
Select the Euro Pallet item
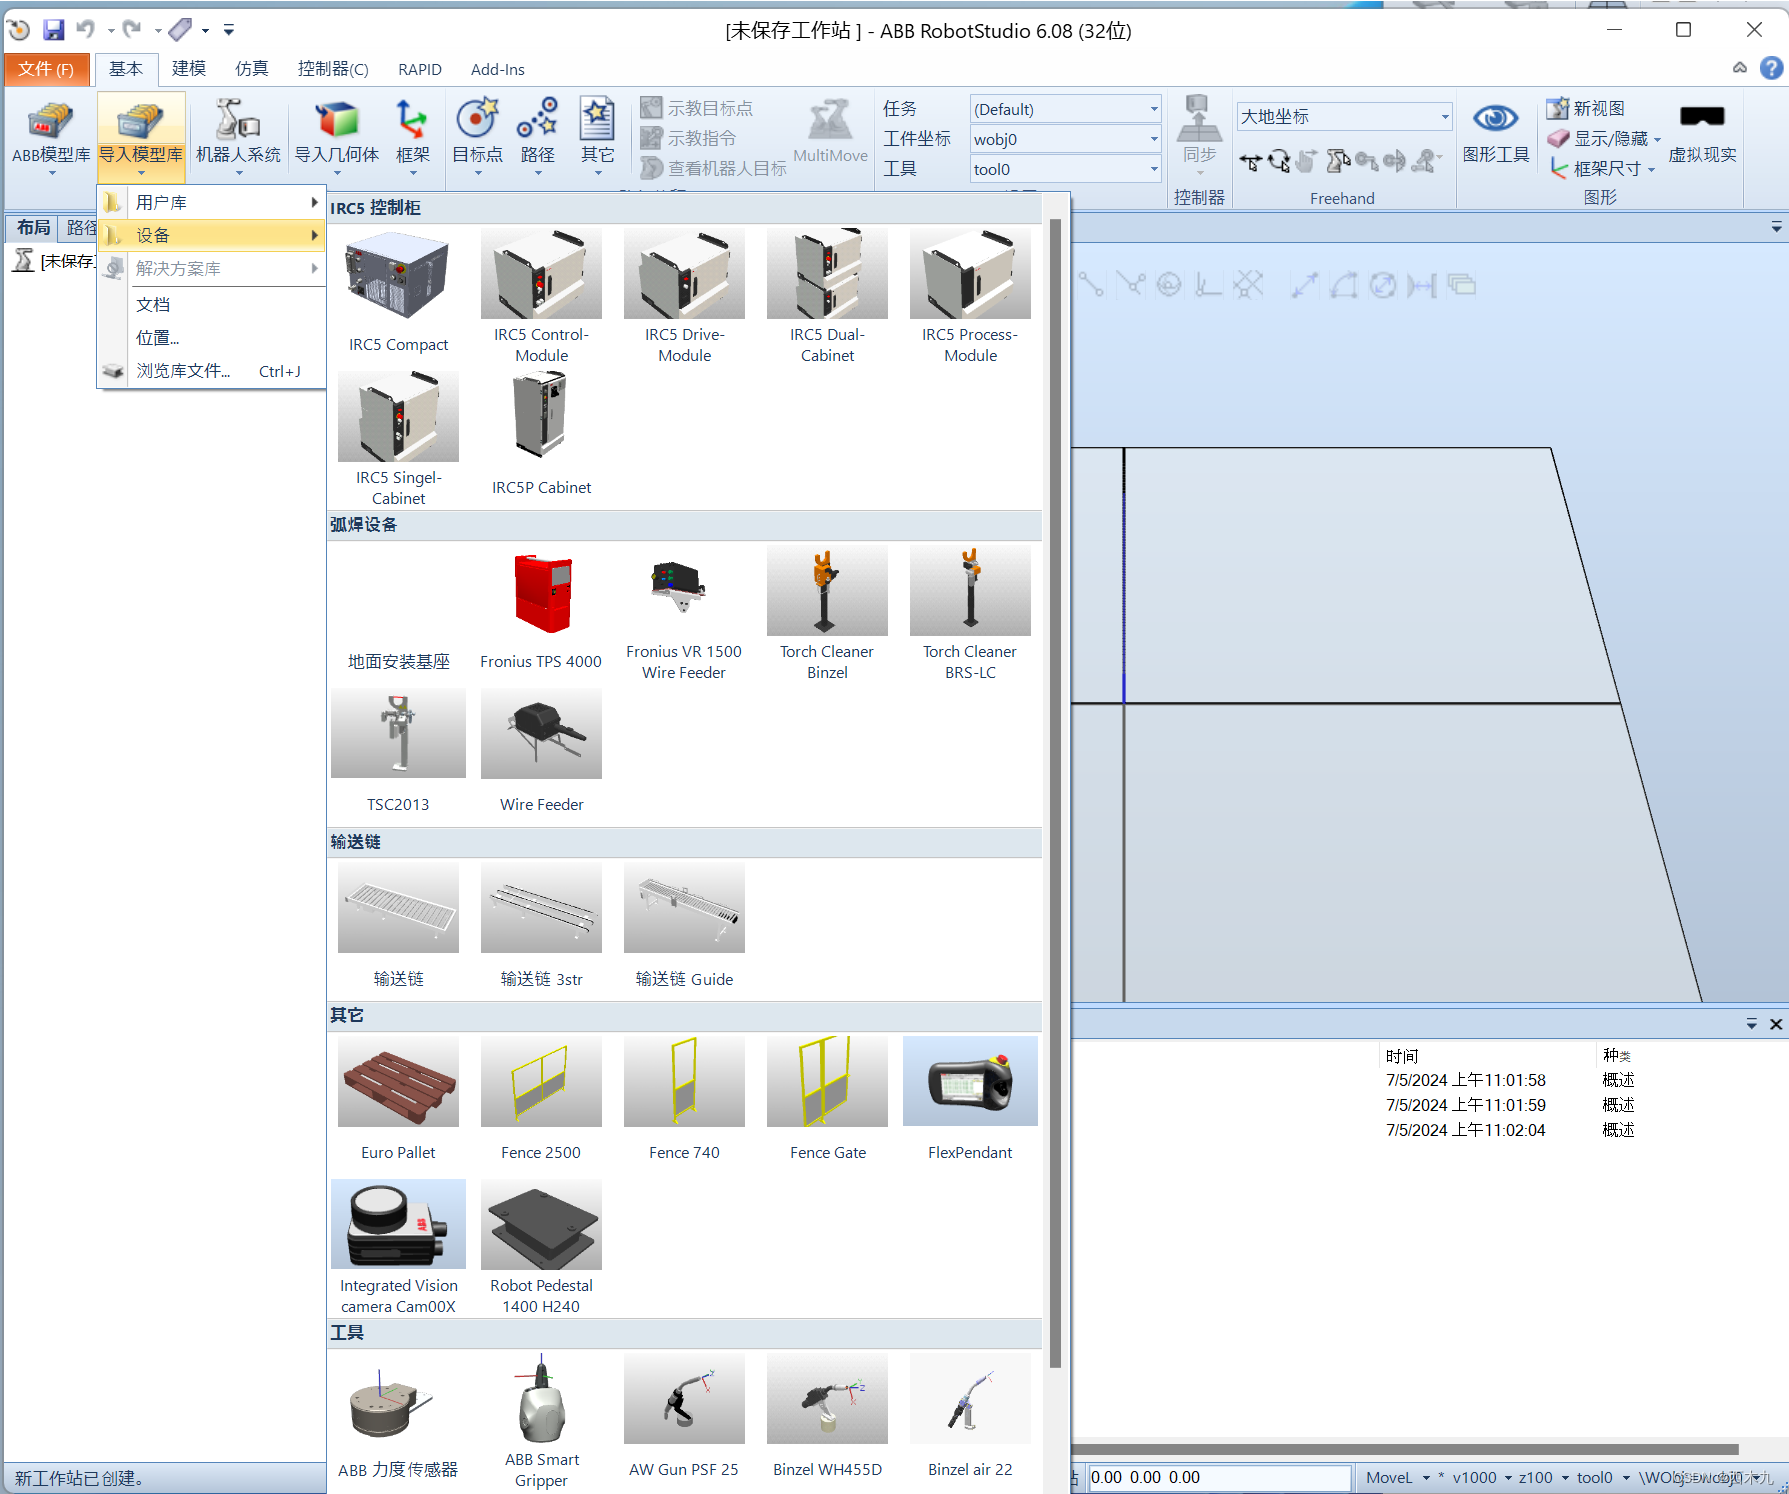tap(398, 1099)
